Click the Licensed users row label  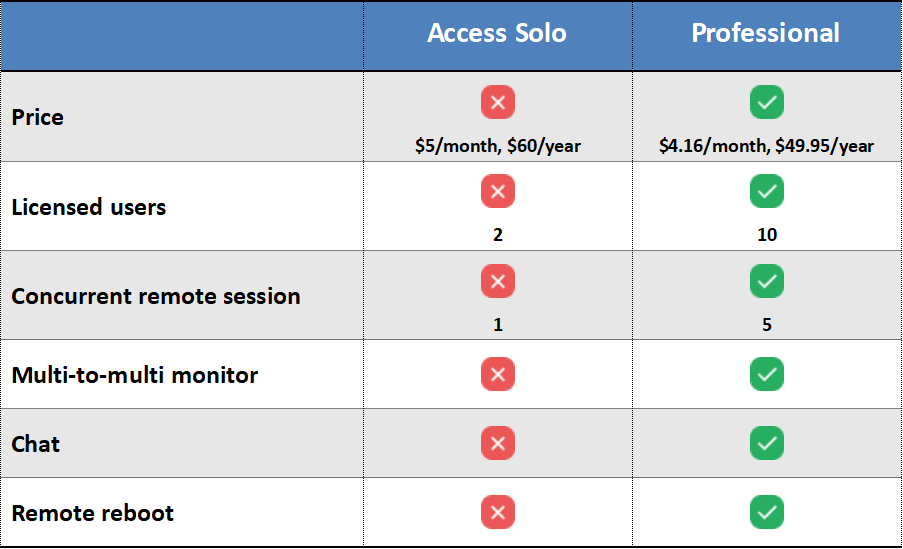[89, 207]
